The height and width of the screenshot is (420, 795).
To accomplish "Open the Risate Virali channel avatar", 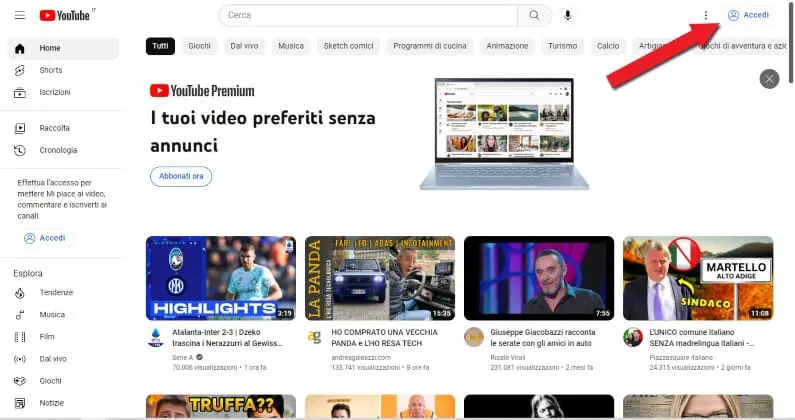I will point(474,337).
